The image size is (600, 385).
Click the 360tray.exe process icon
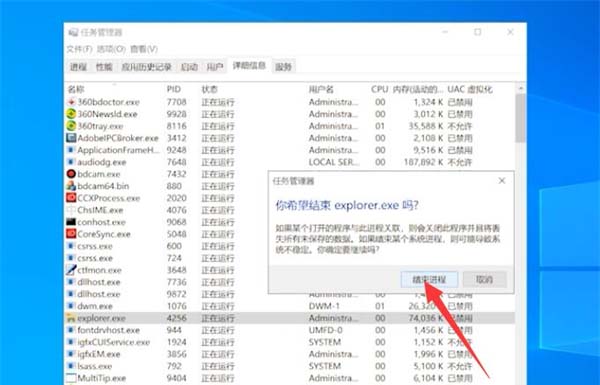pyautogui.click(x=71, y=126)
